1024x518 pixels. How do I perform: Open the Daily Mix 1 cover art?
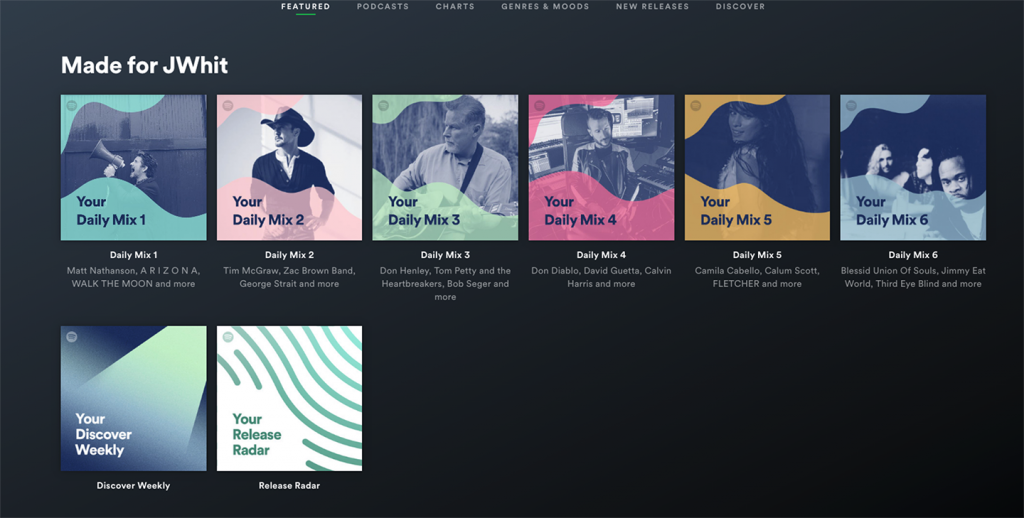[x=133, y=167]
